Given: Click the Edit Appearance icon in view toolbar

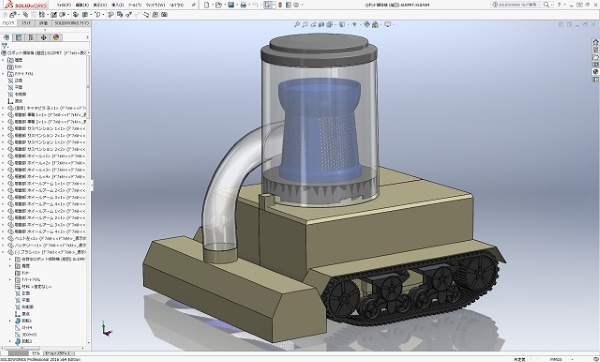Looking at the screenshot, I should click(367, 24).
